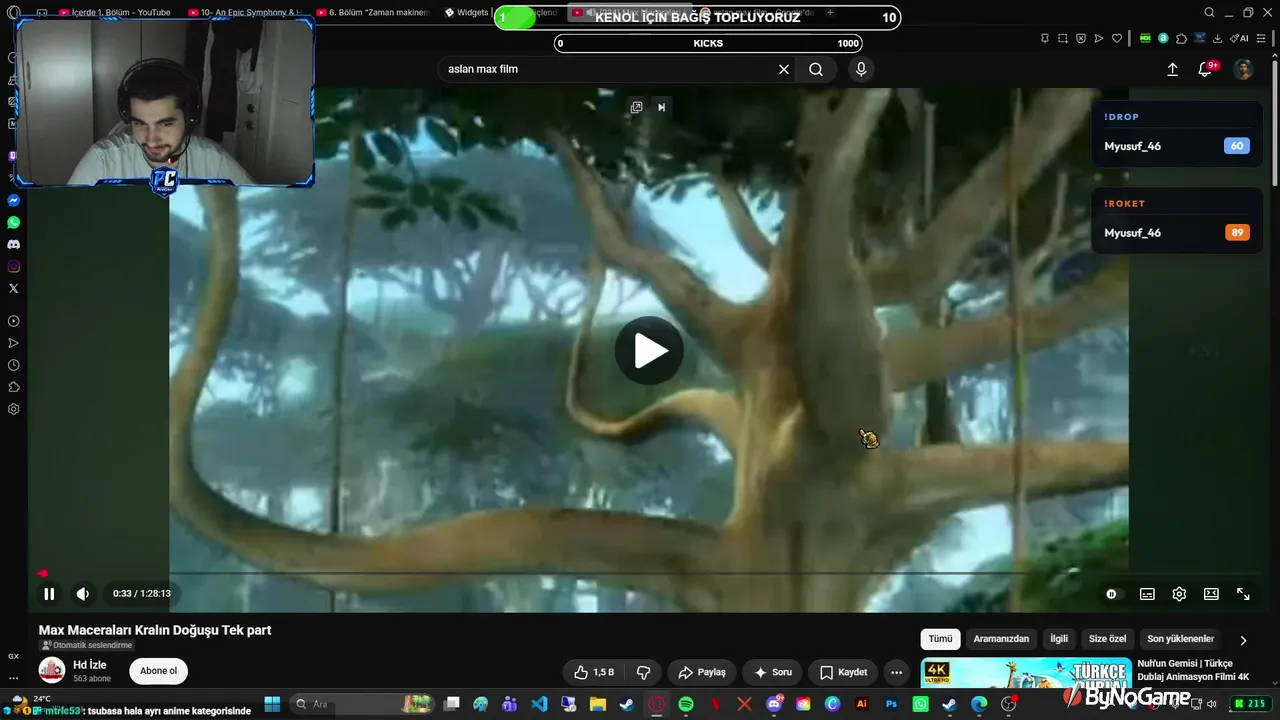This screenshot has height=720, width=1280.
Task: Open Visual Studio Code from the taskbar
Action: tap(539, 704)
